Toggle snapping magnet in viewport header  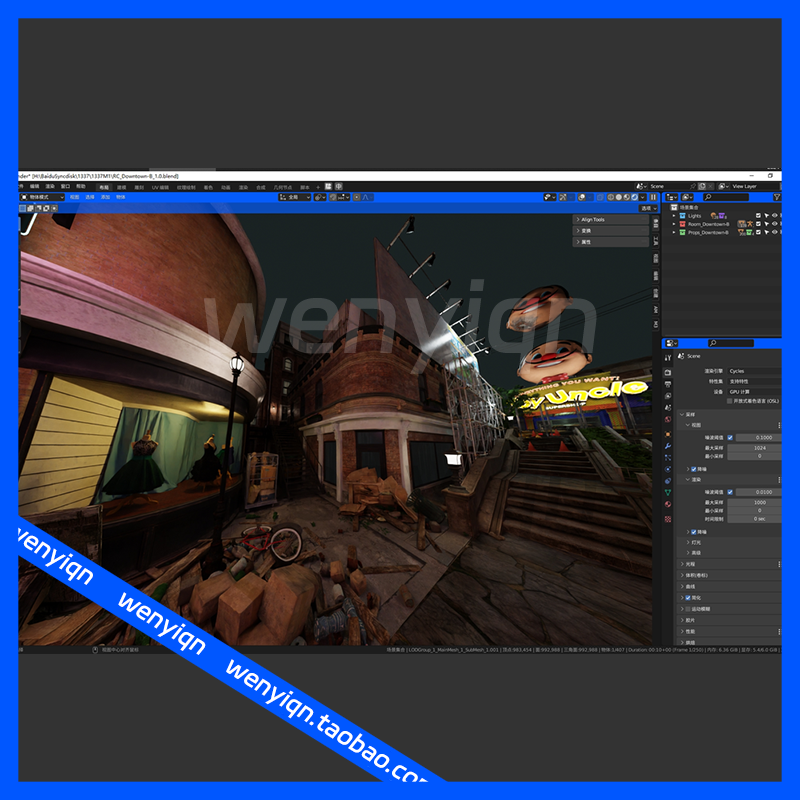pos(333,197)
